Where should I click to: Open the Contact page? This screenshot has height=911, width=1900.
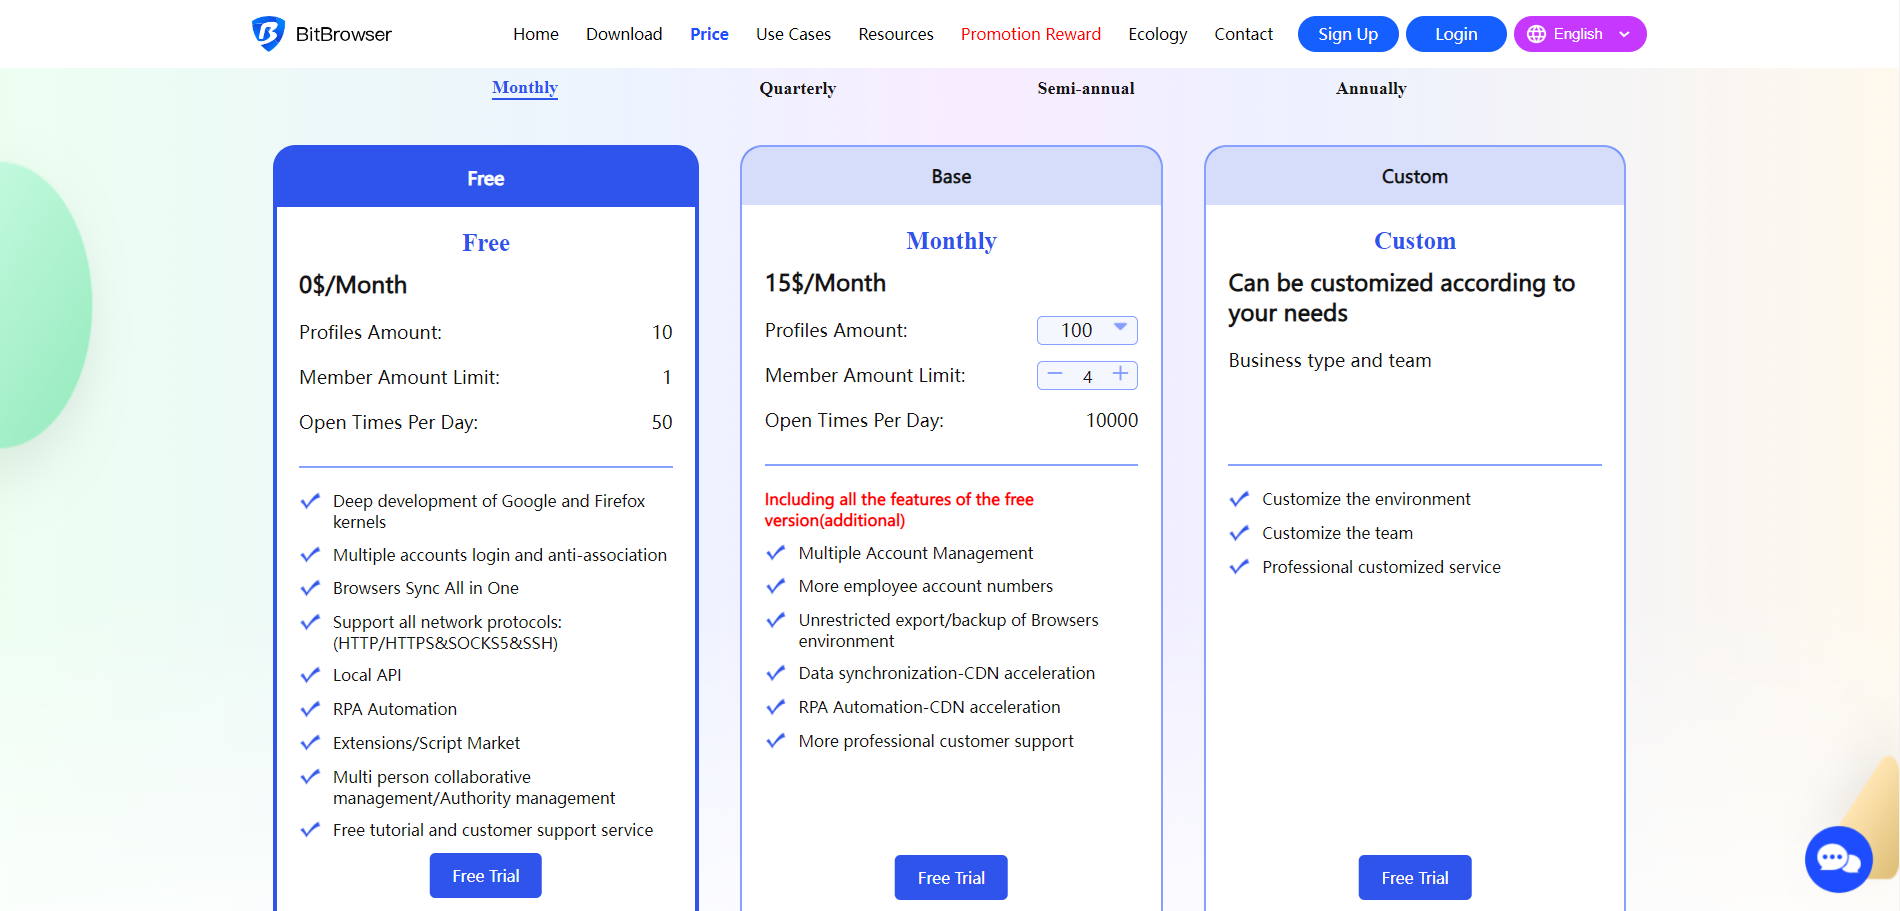point(1244,34)
